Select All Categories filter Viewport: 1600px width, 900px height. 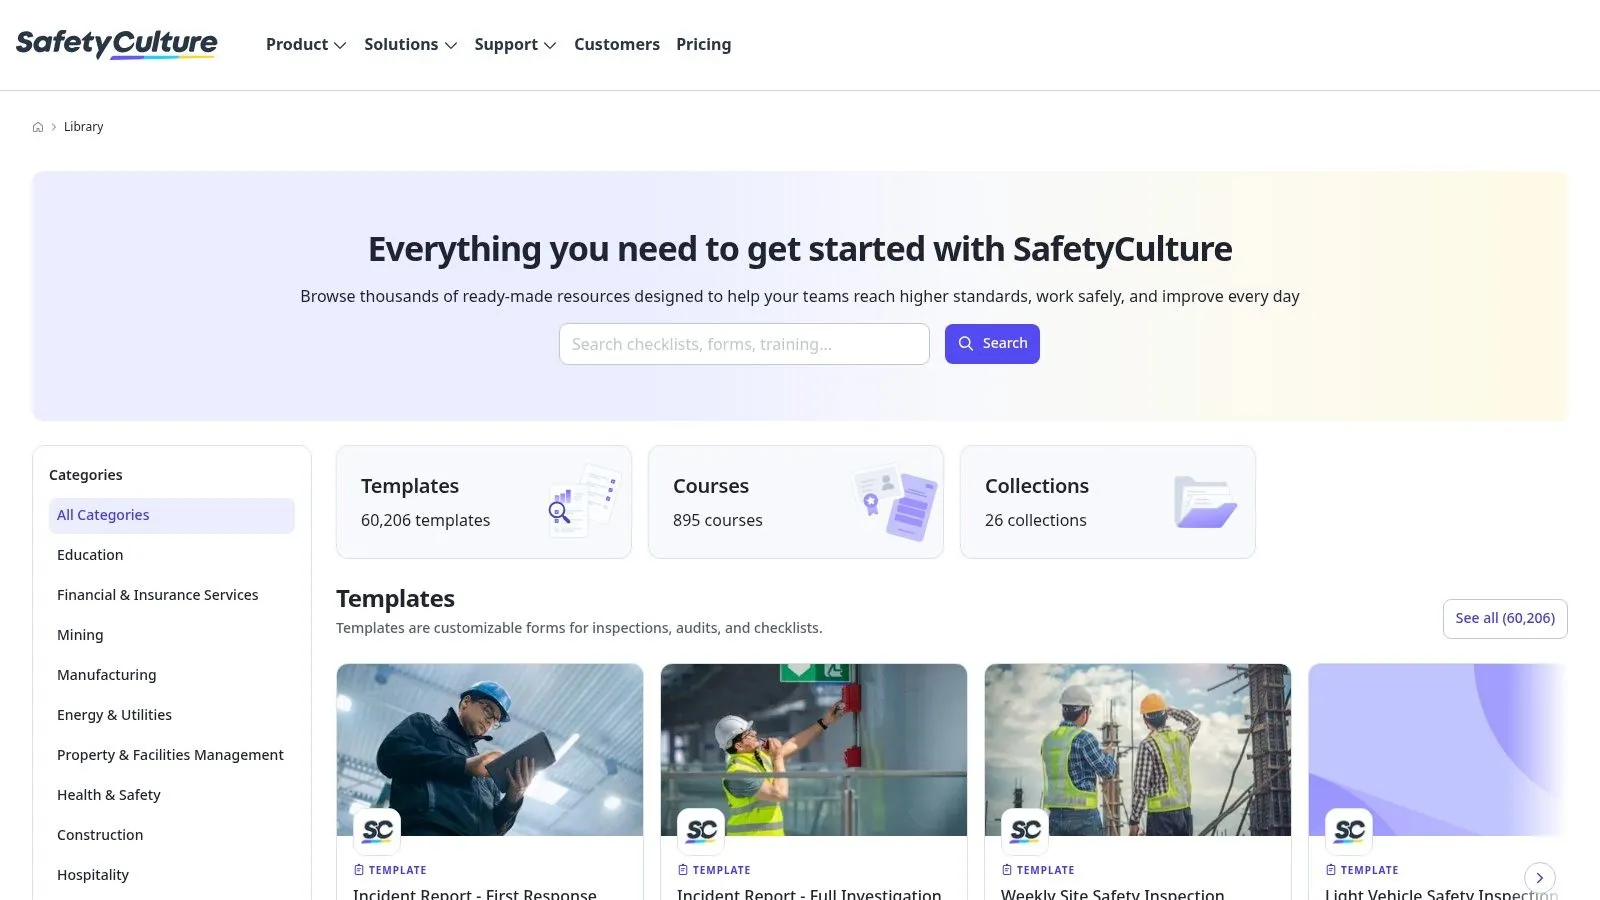point(172,516)
